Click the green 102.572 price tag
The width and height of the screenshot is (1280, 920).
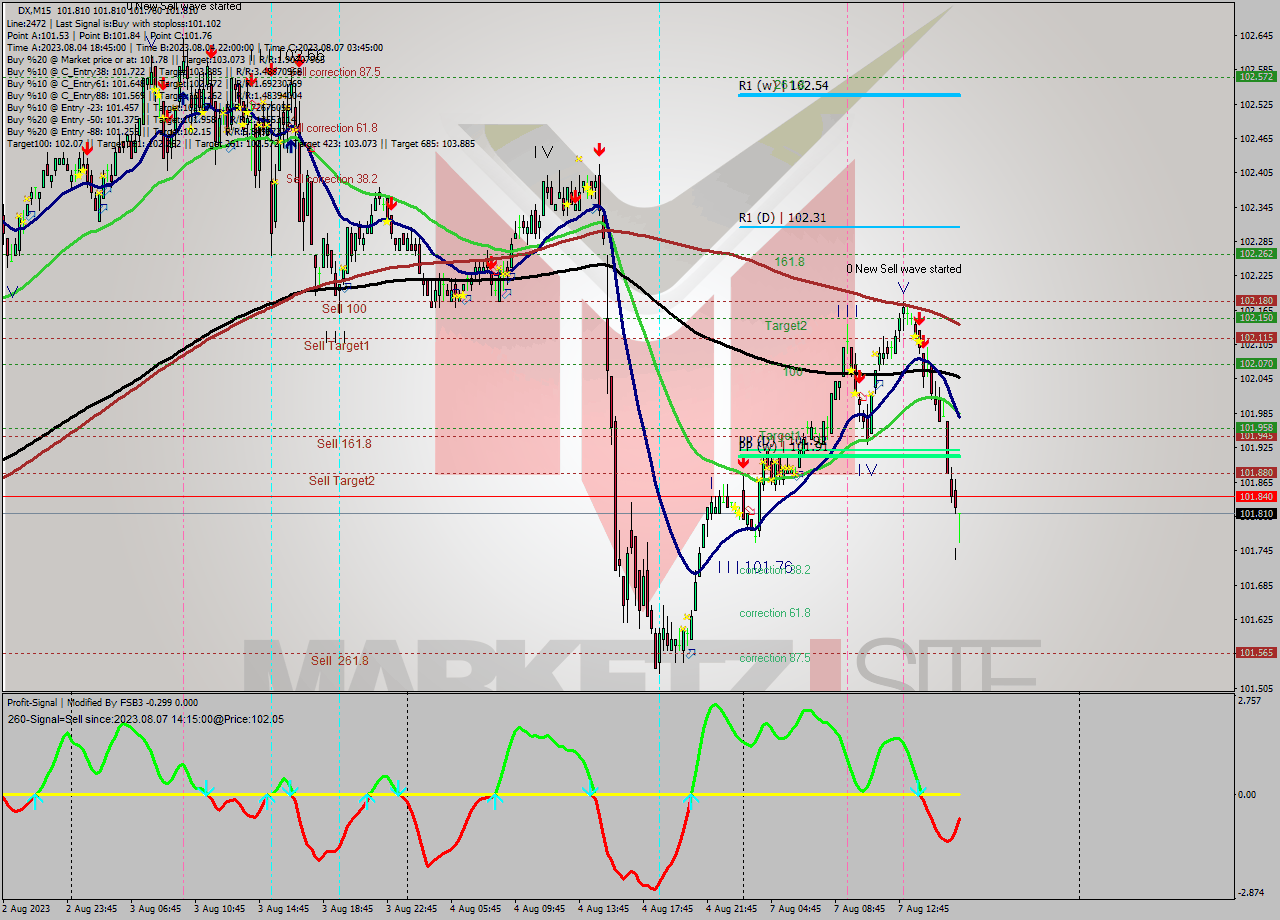1256,77
